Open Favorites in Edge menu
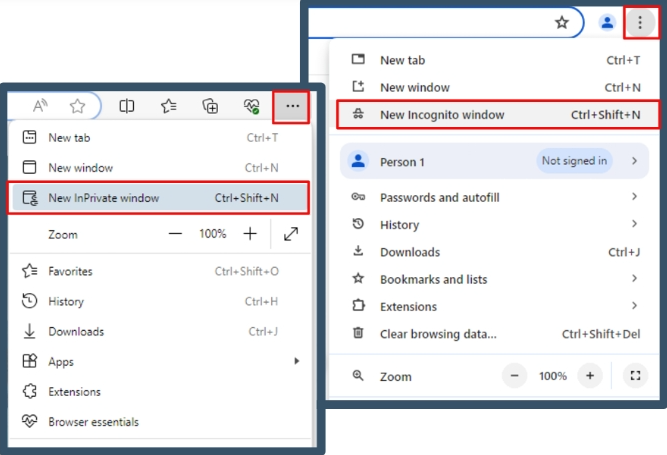 [x=160, y=271]
